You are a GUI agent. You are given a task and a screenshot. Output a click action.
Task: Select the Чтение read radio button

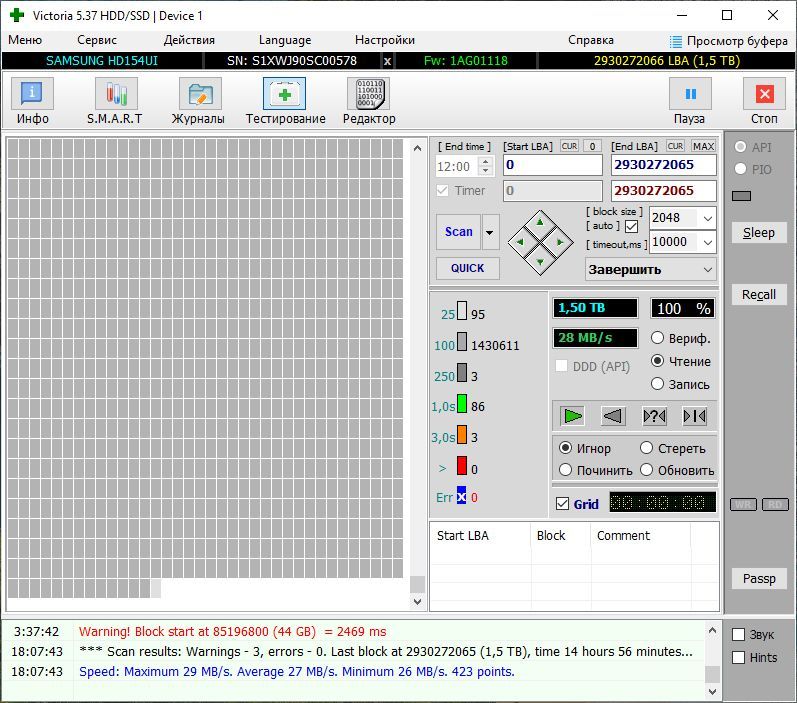pos(657,361)
